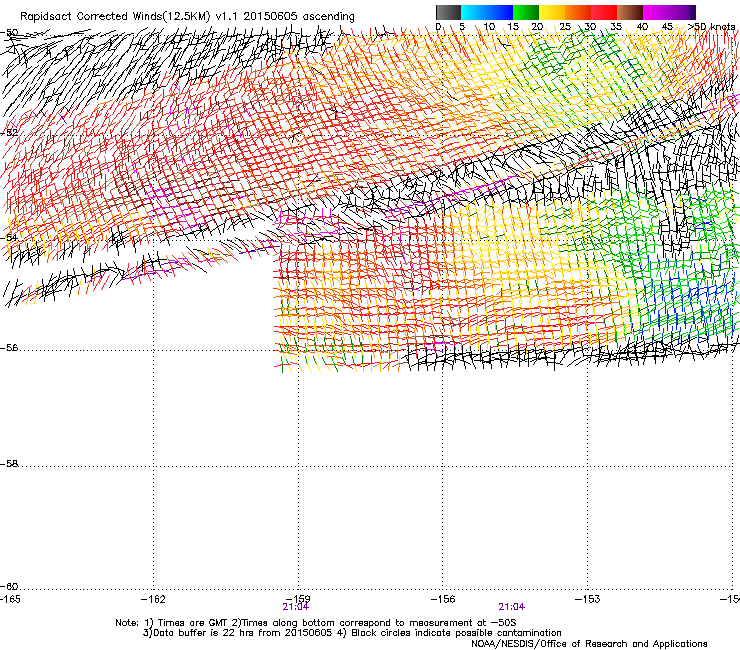Image resolution: width=740 pixels, height=650 pixels.
Task: Click the legend label '15'
Action: 513,27
